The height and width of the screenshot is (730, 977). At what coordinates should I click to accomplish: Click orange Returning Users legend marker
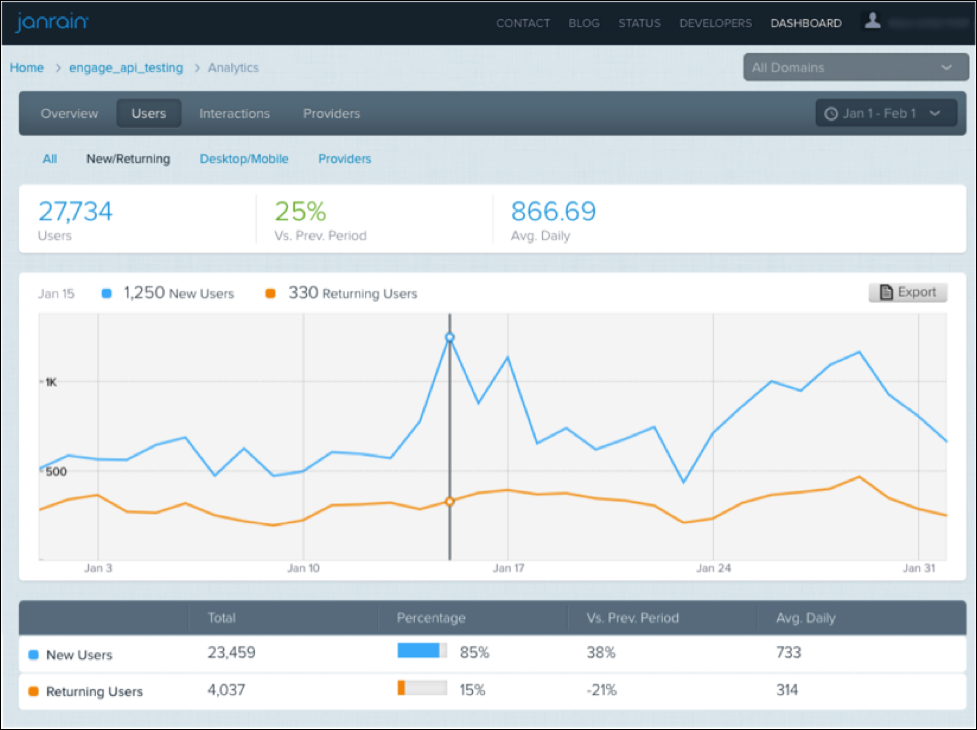[x=270, y=294]
